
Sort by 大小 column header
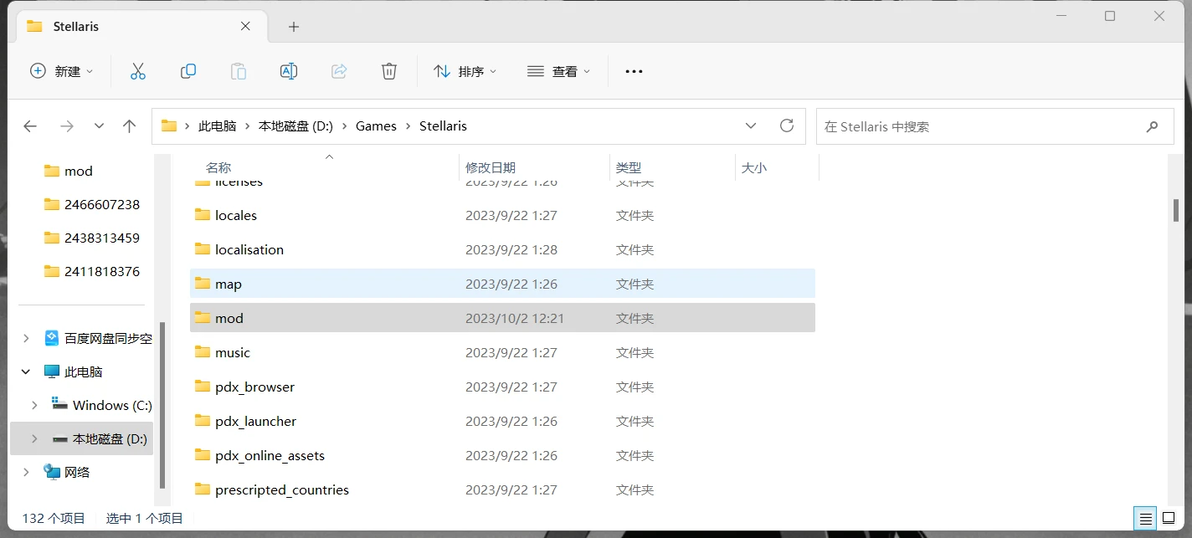[x=753, y=168]
